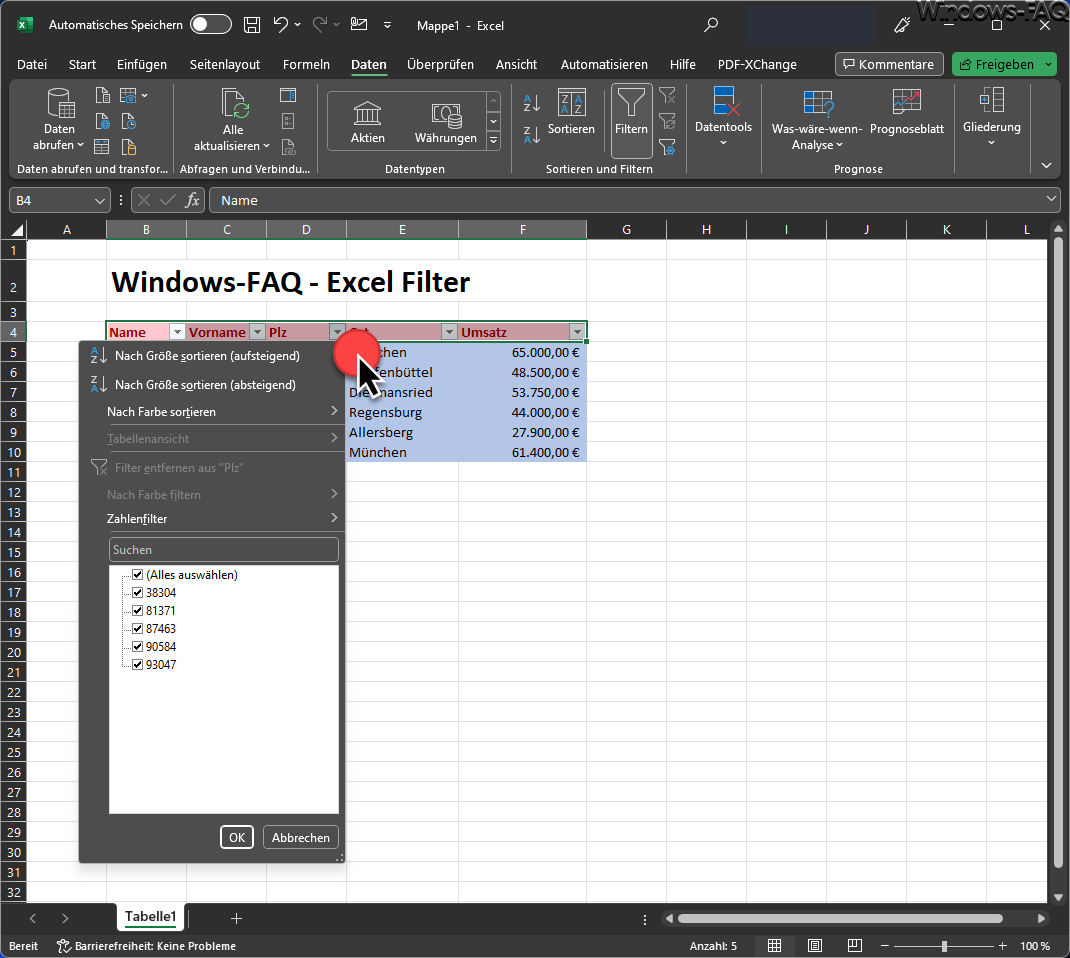Click the sort A to Z ribbon icon
The image size is (1070, 958).
tap(532, 104)
